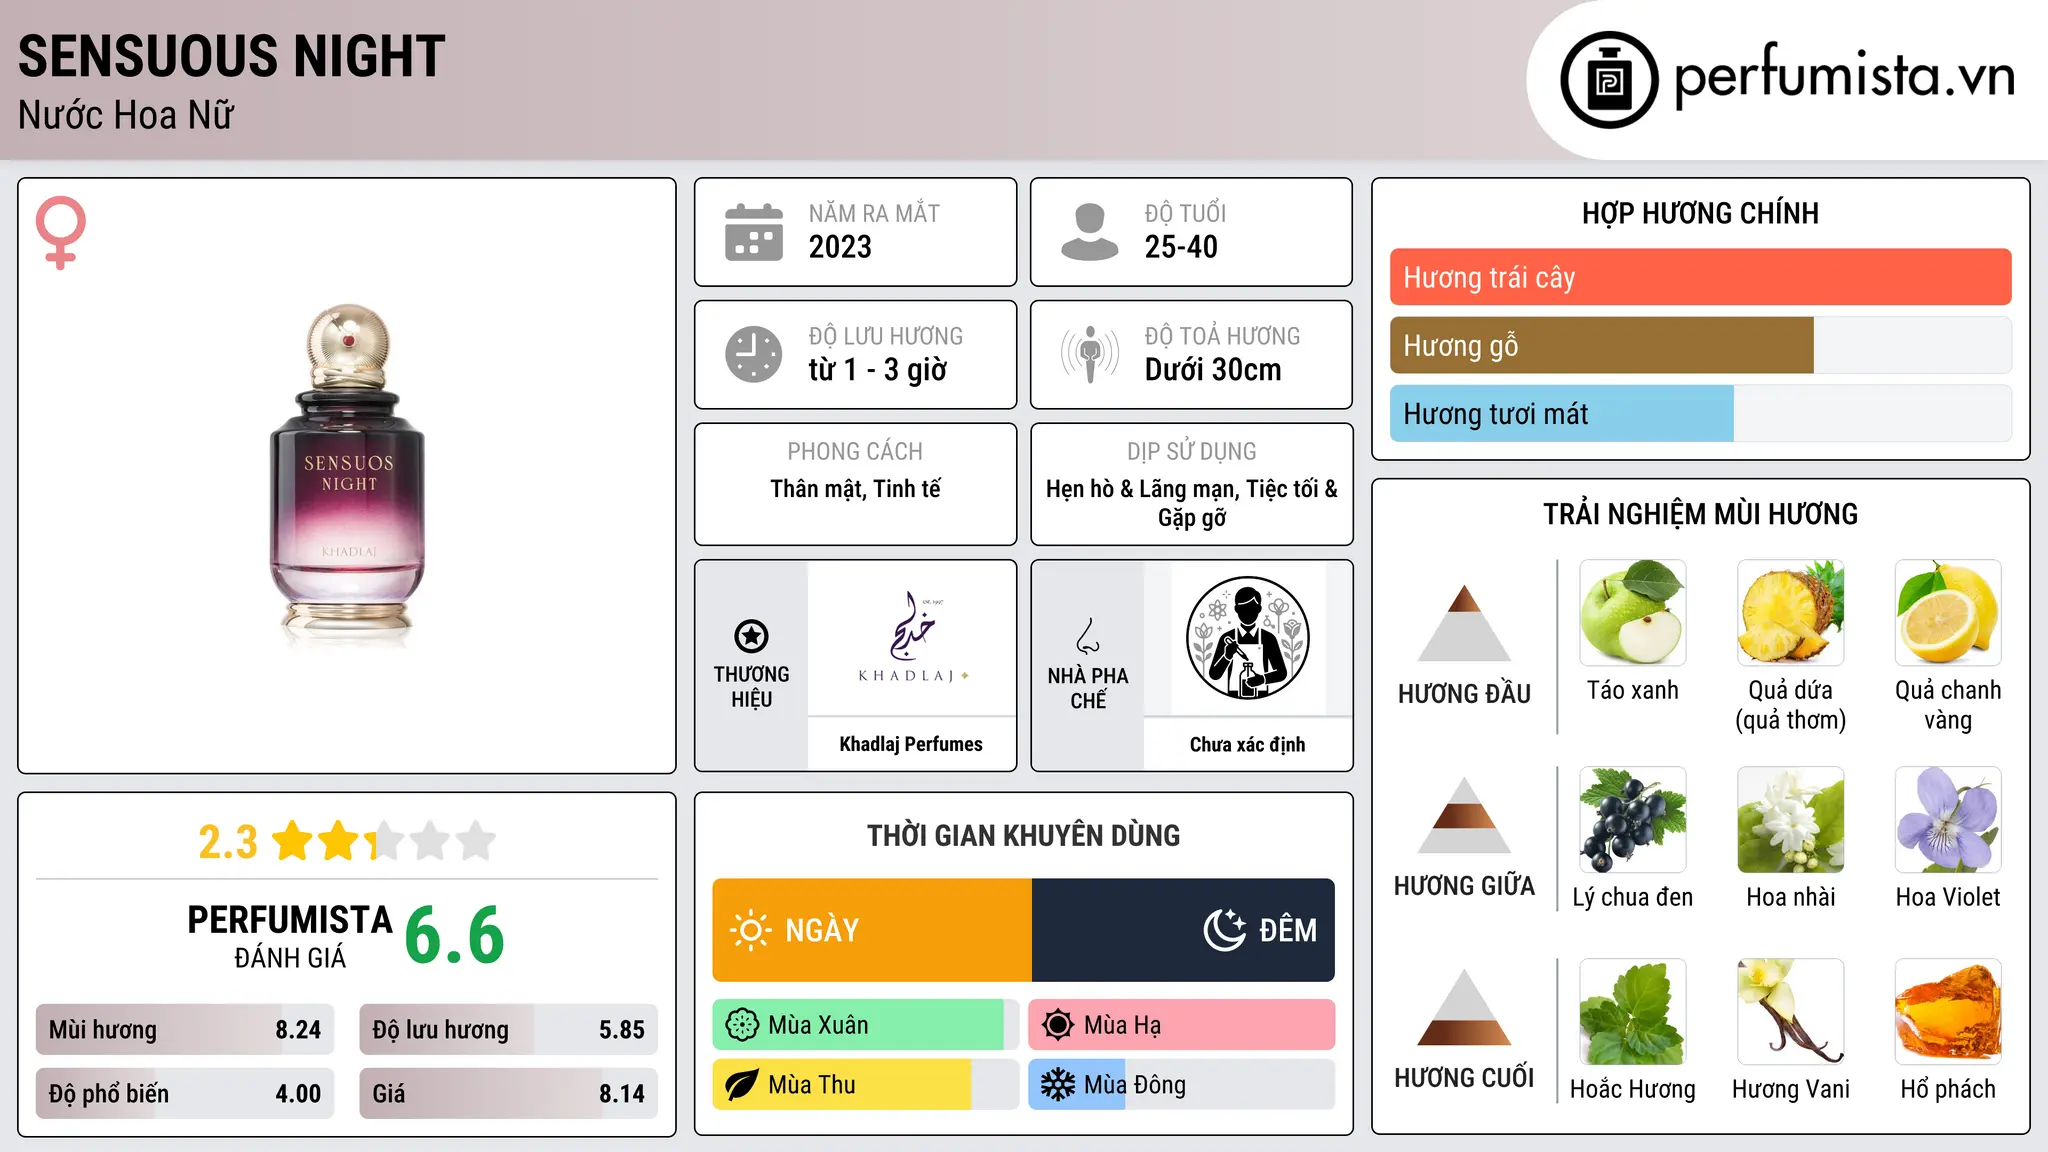Click the Hương trái cây accord bar
The image size is (2048, 1152).
1700,277
